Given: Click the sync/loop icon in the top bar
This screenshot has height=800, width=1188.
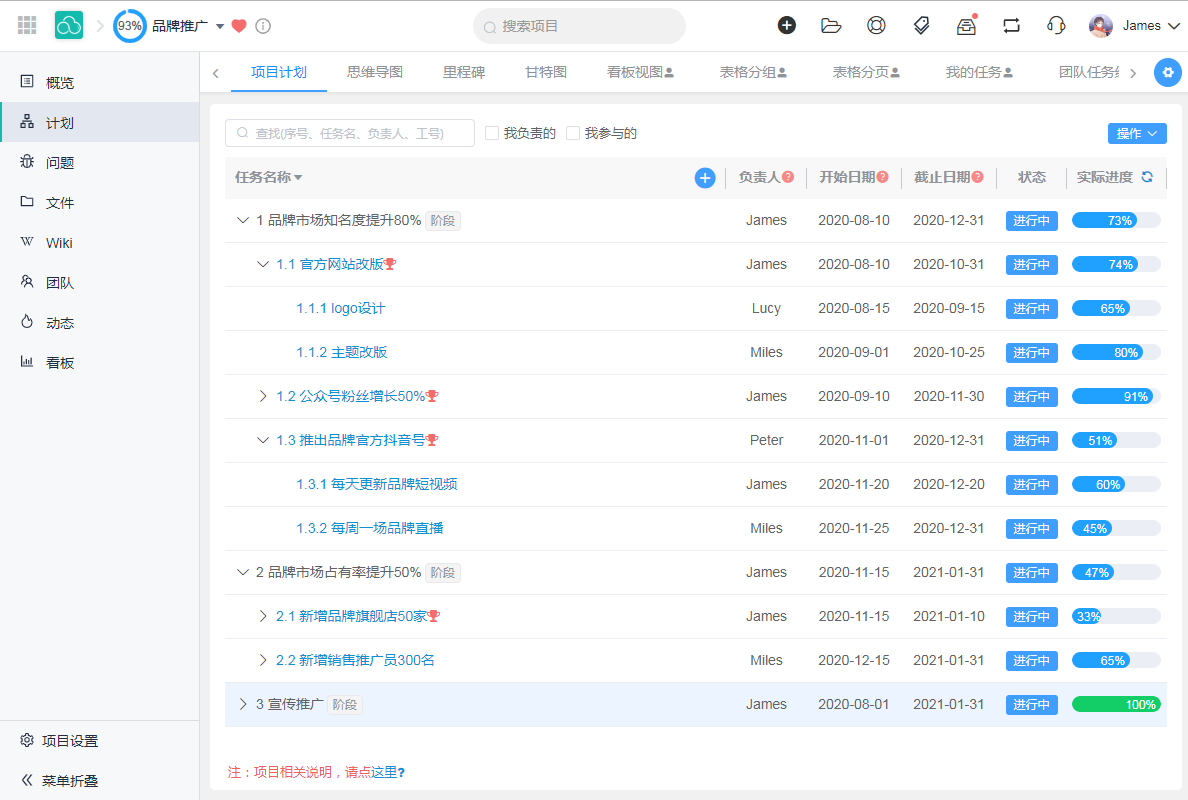Looking at the screenshot, I should [x=1011, y=25].
